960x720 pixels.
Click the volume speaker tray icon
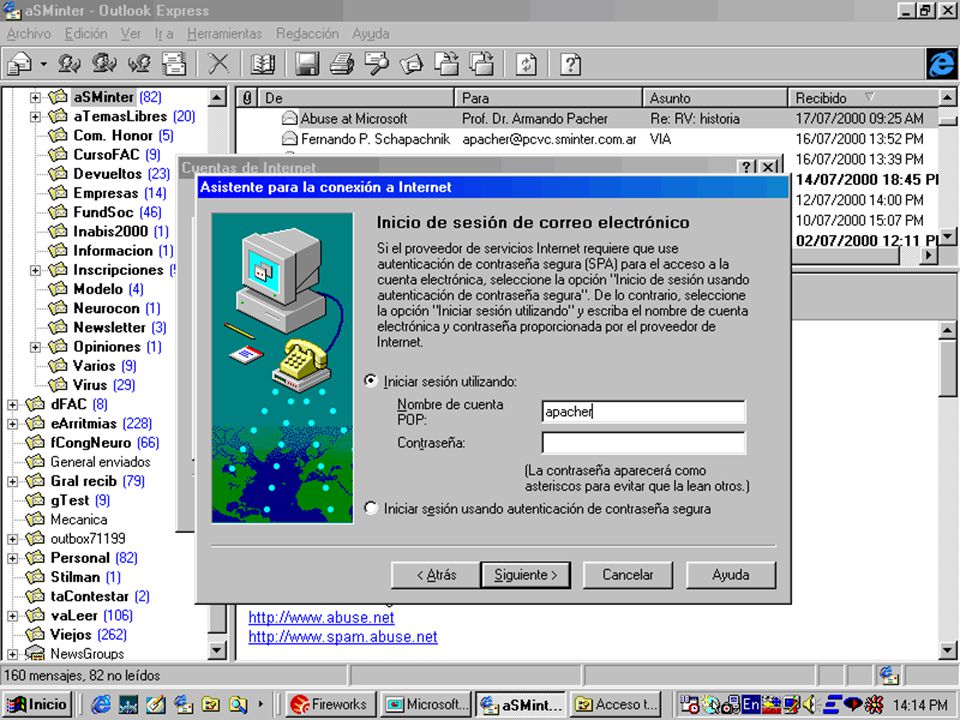pos(809,705)
